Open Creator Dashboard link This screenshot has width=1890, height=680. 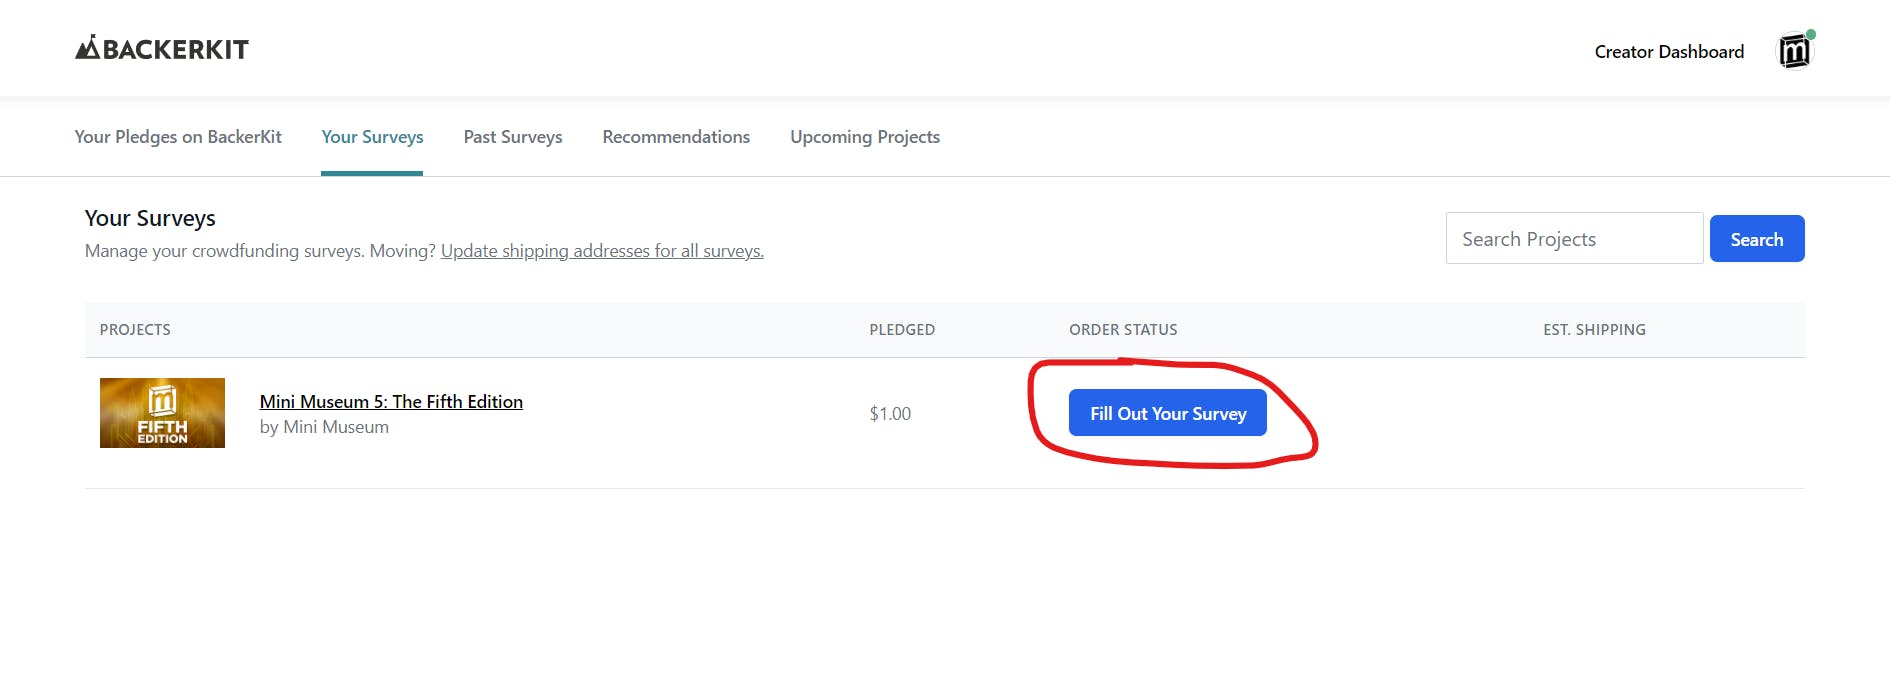click(x=1668, y=52)
